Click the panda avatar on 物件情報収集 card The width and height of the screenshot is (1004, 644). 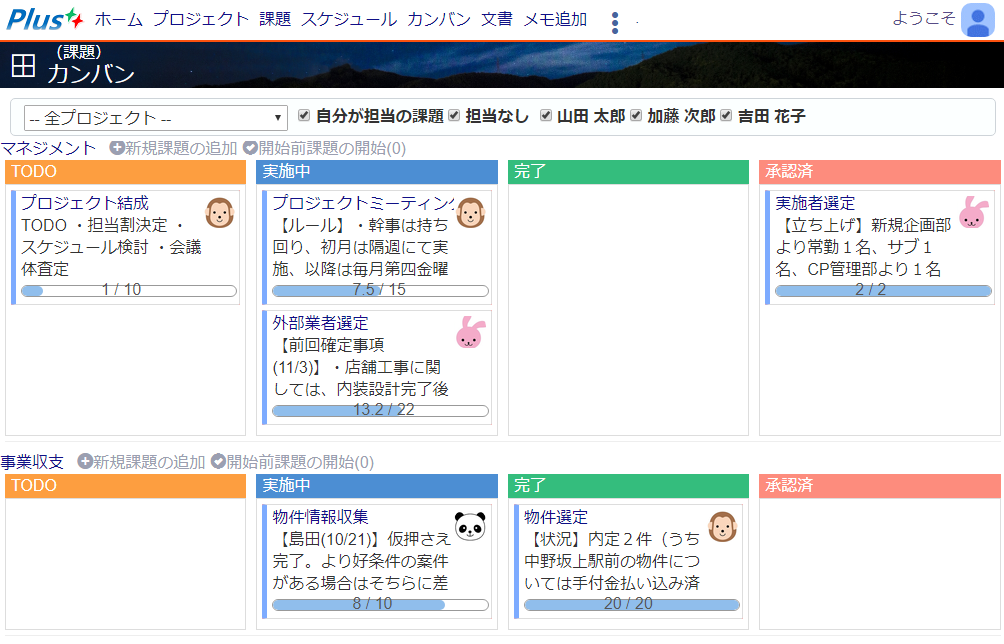click(x=470, y=527)
